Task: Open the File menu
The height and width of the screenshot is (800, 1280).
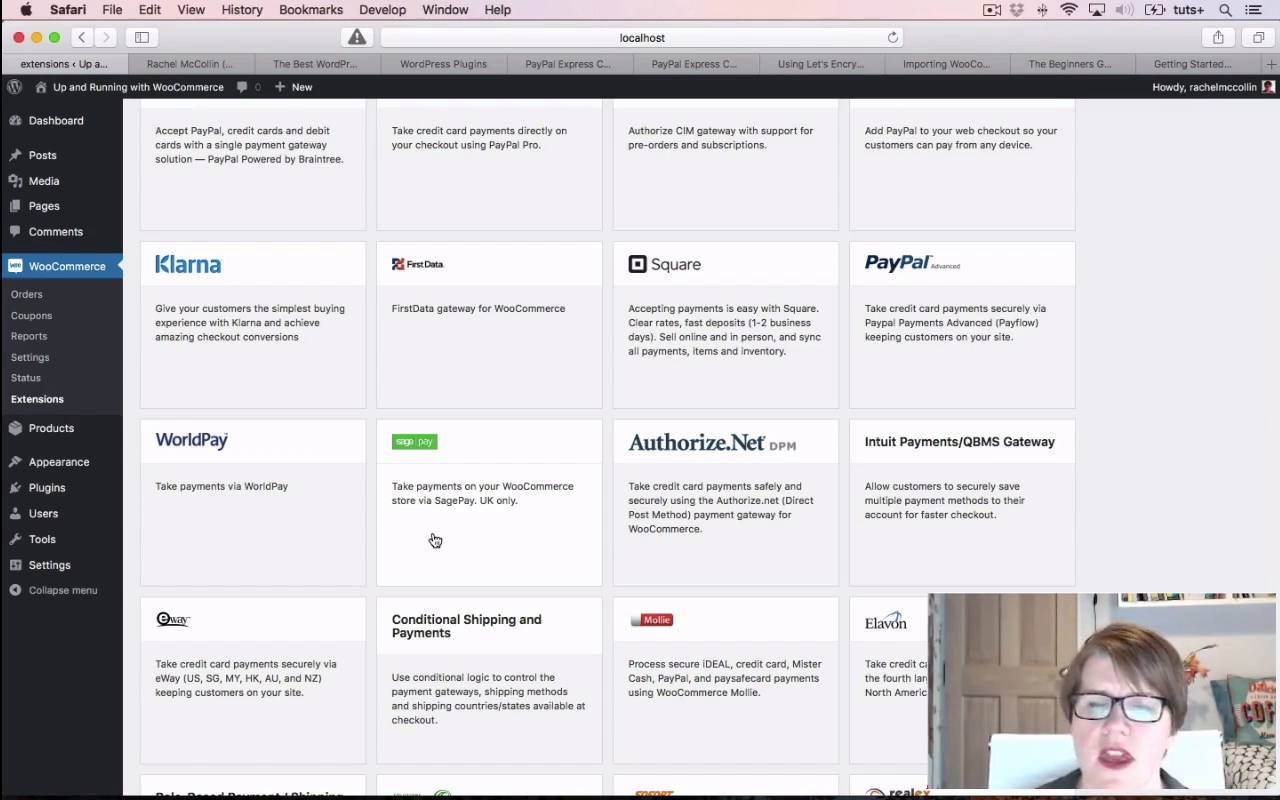Action: 112,10
